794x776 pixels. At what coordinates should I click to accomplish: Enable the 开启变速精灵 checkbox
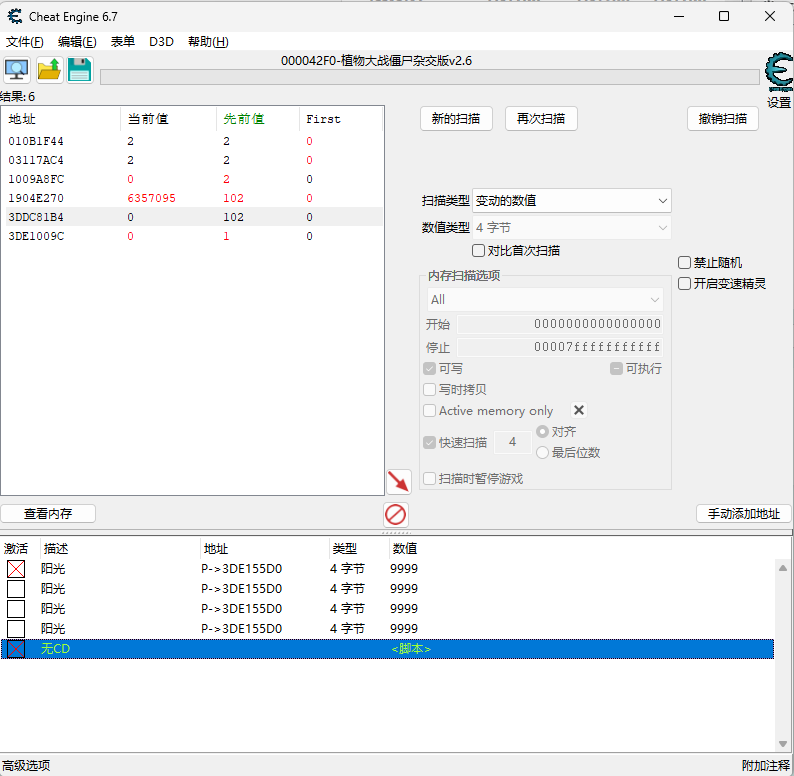point(685,283)
